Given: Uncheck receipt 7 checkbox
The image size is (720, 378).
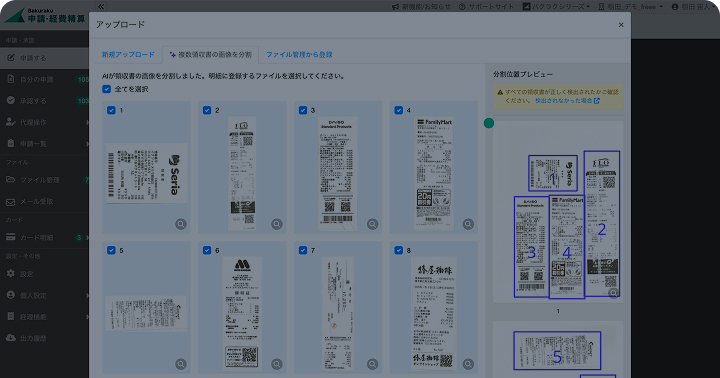Looking at the screenshot, I should (303, 250).
